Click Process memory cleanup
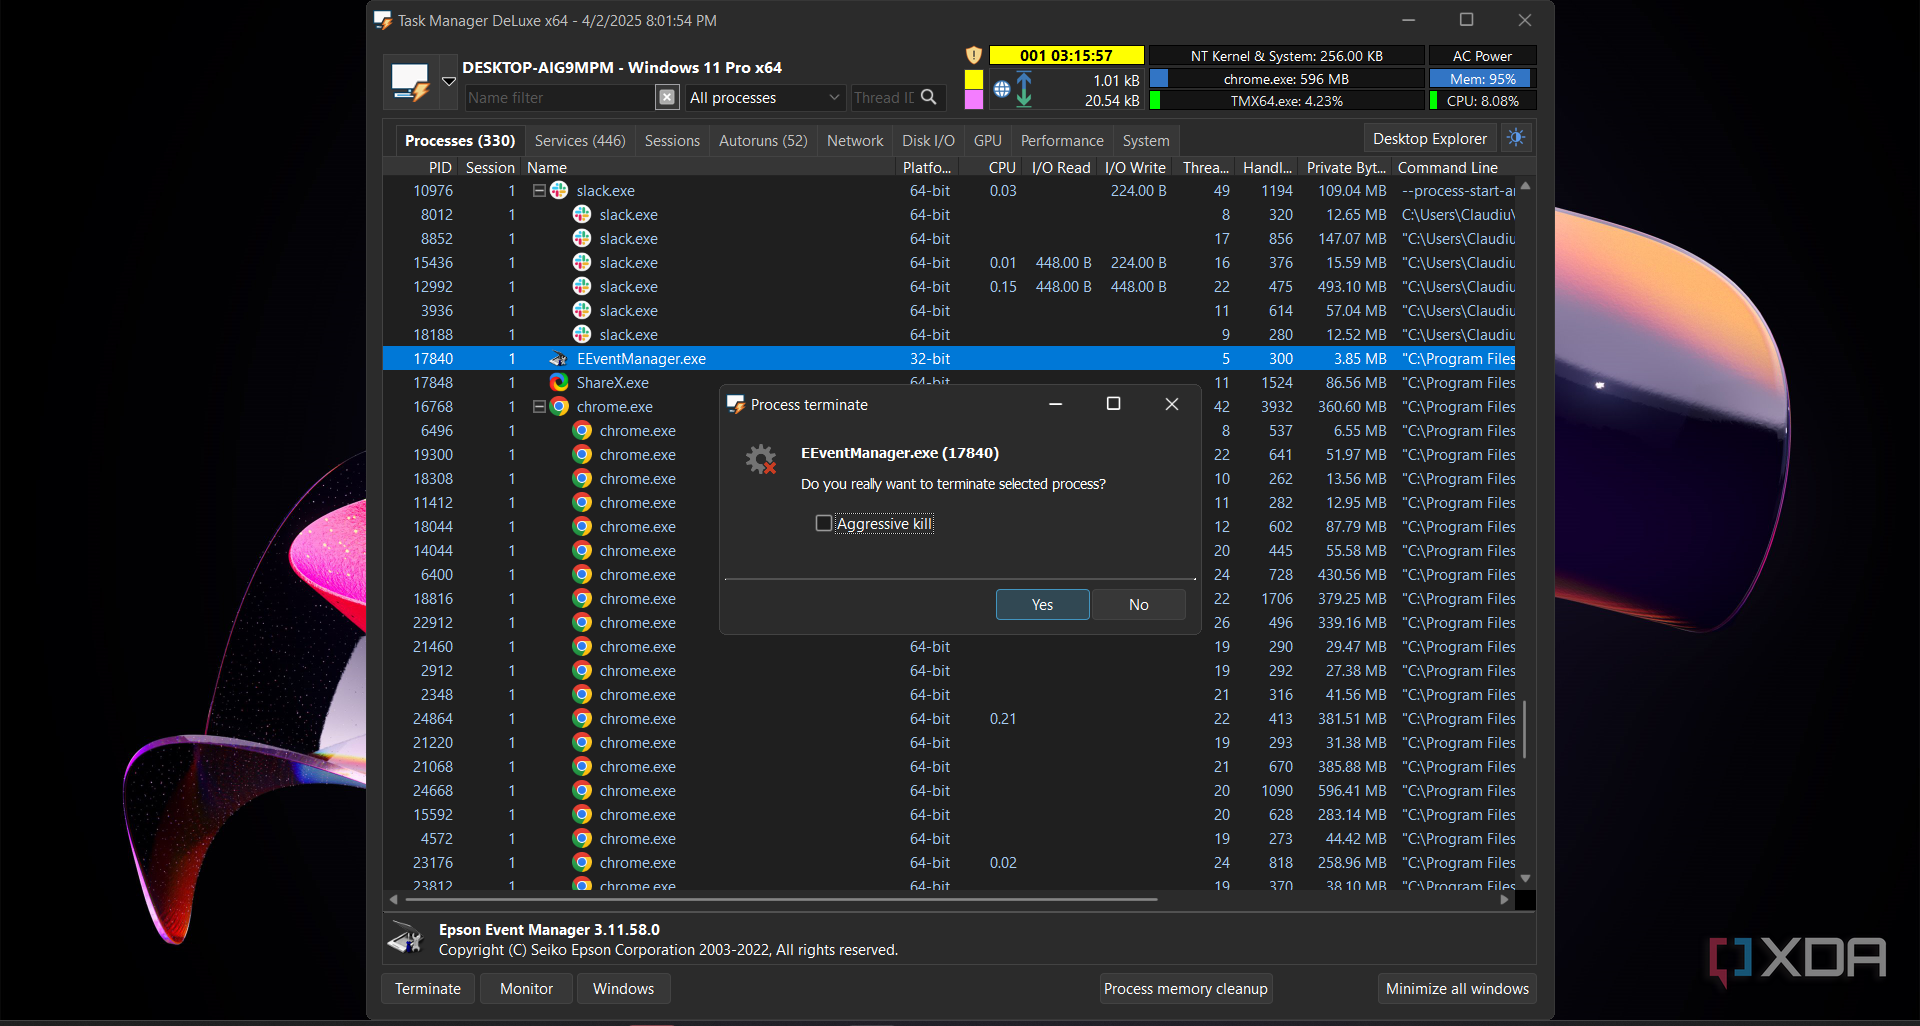 1185,988
